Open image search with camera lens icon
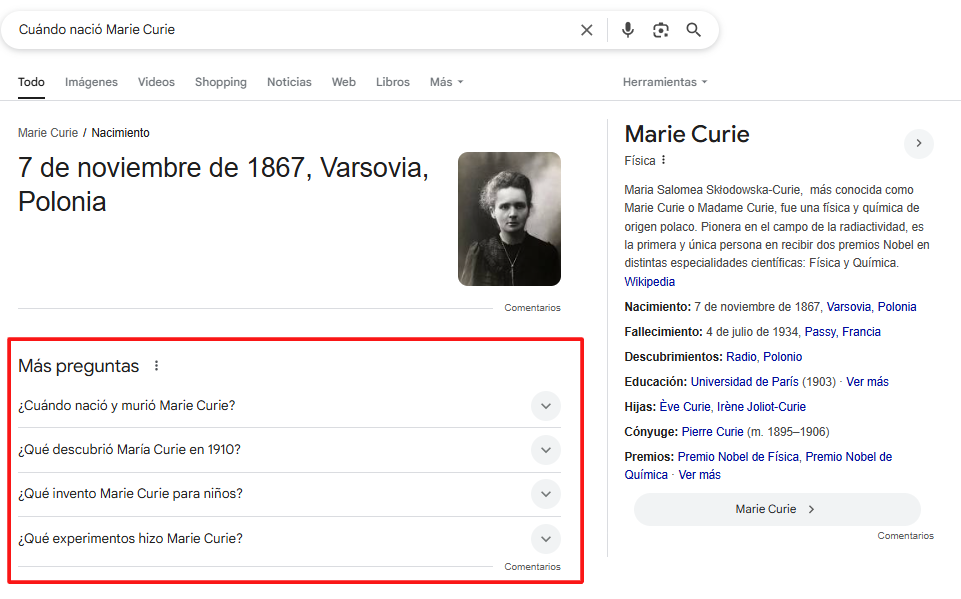This screenshot has width=961, height=599. tap(660, 30)
